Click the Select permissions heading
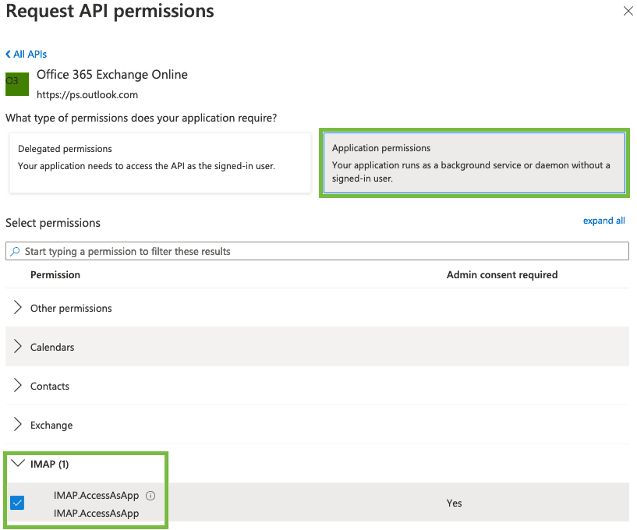Viewport: 637px width, 530px height. coord(53,223)
